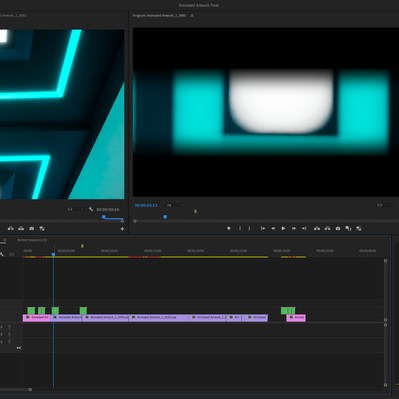The image size is (399, 399).
Task: Add a marker in Program monitor
Action: pyautogui.click(x=229, y=228)
